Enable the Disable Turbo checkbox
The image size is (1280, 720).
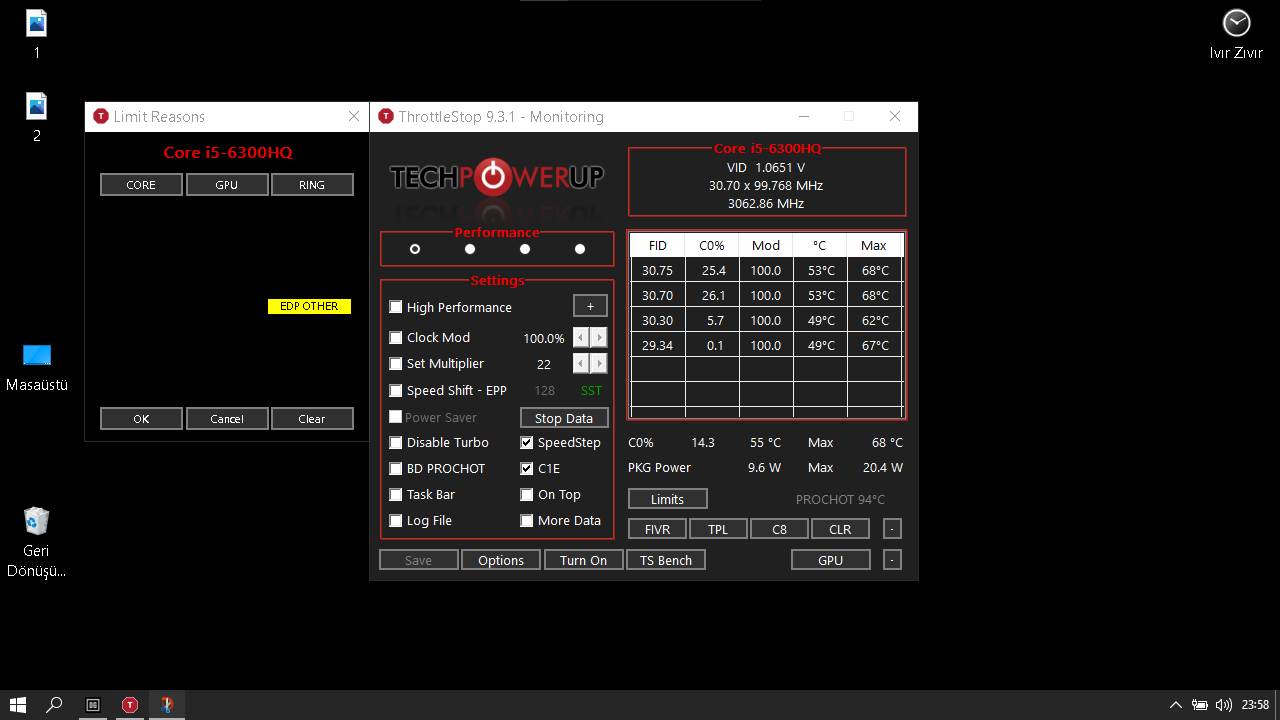point(396,442)
